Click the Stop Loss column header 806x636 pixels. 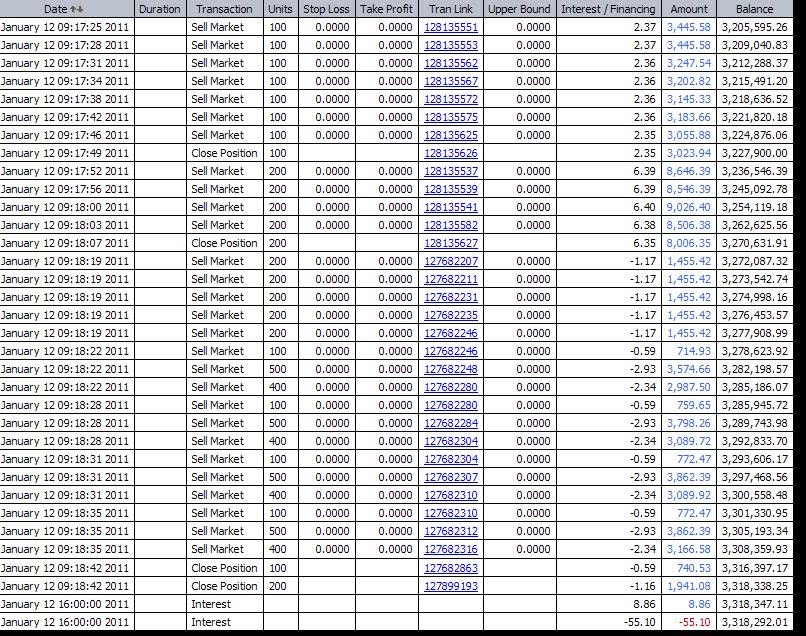pos(326,9)
